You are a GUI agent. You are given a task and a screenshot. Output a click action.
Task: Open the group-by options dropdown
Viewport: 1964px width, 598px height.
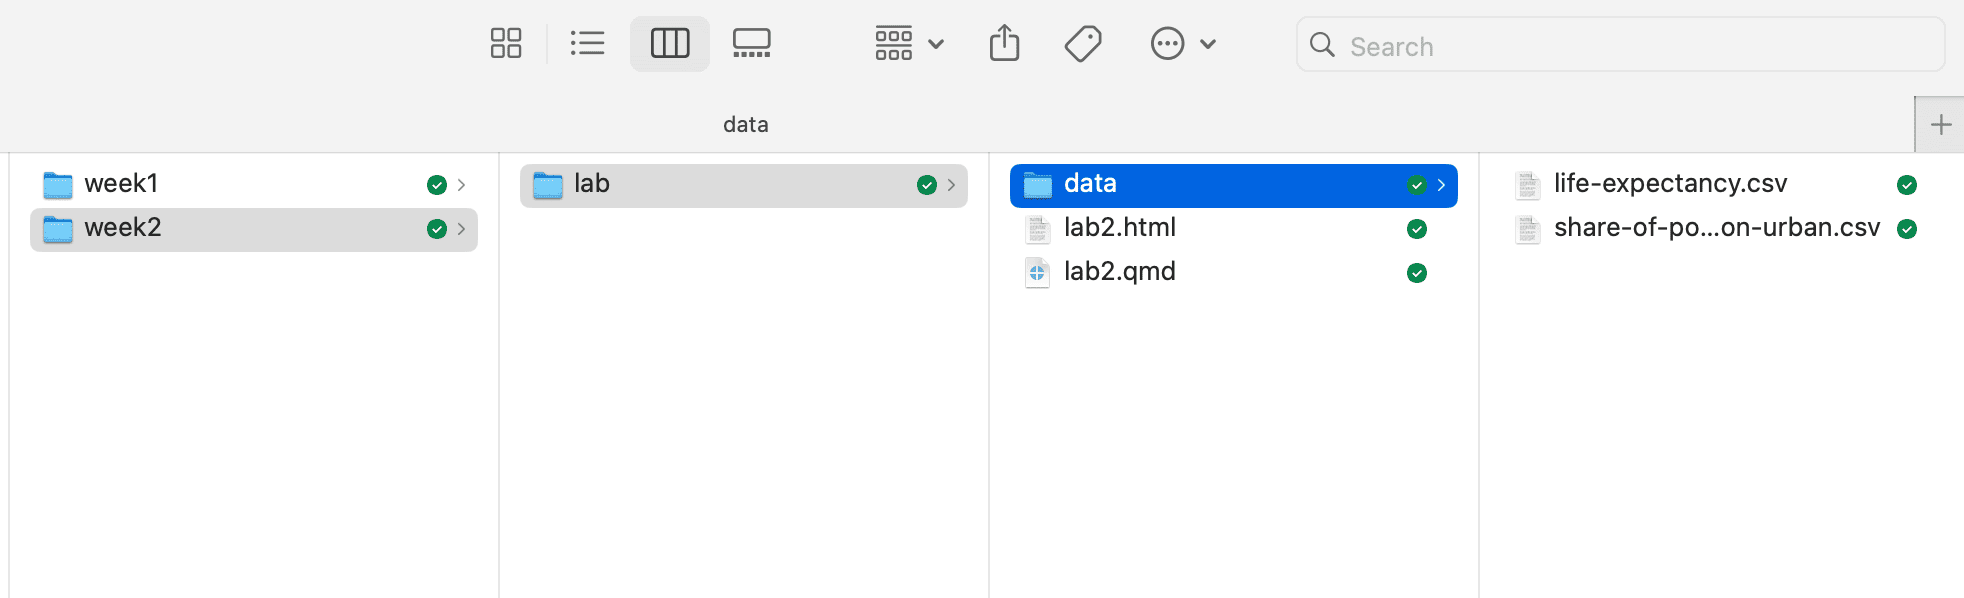pyautogui.click(x=908, y=43)
